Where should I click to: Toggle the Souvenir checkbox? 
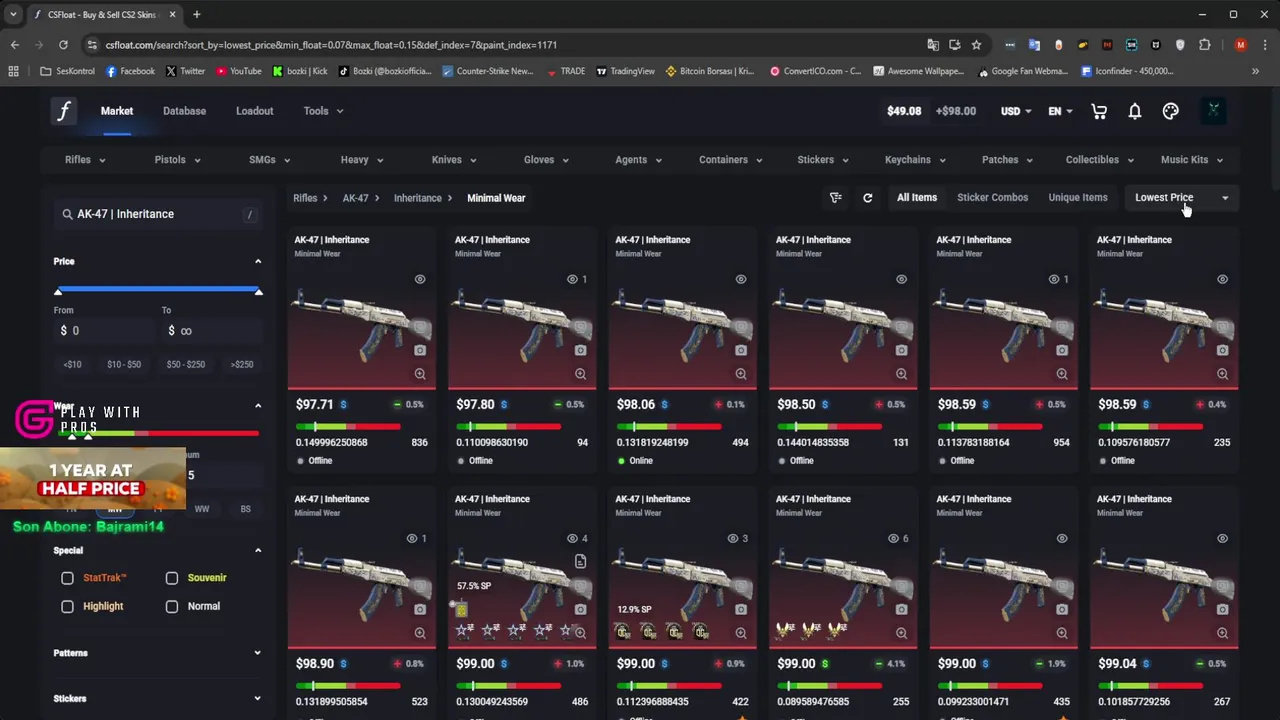point(172,578)
